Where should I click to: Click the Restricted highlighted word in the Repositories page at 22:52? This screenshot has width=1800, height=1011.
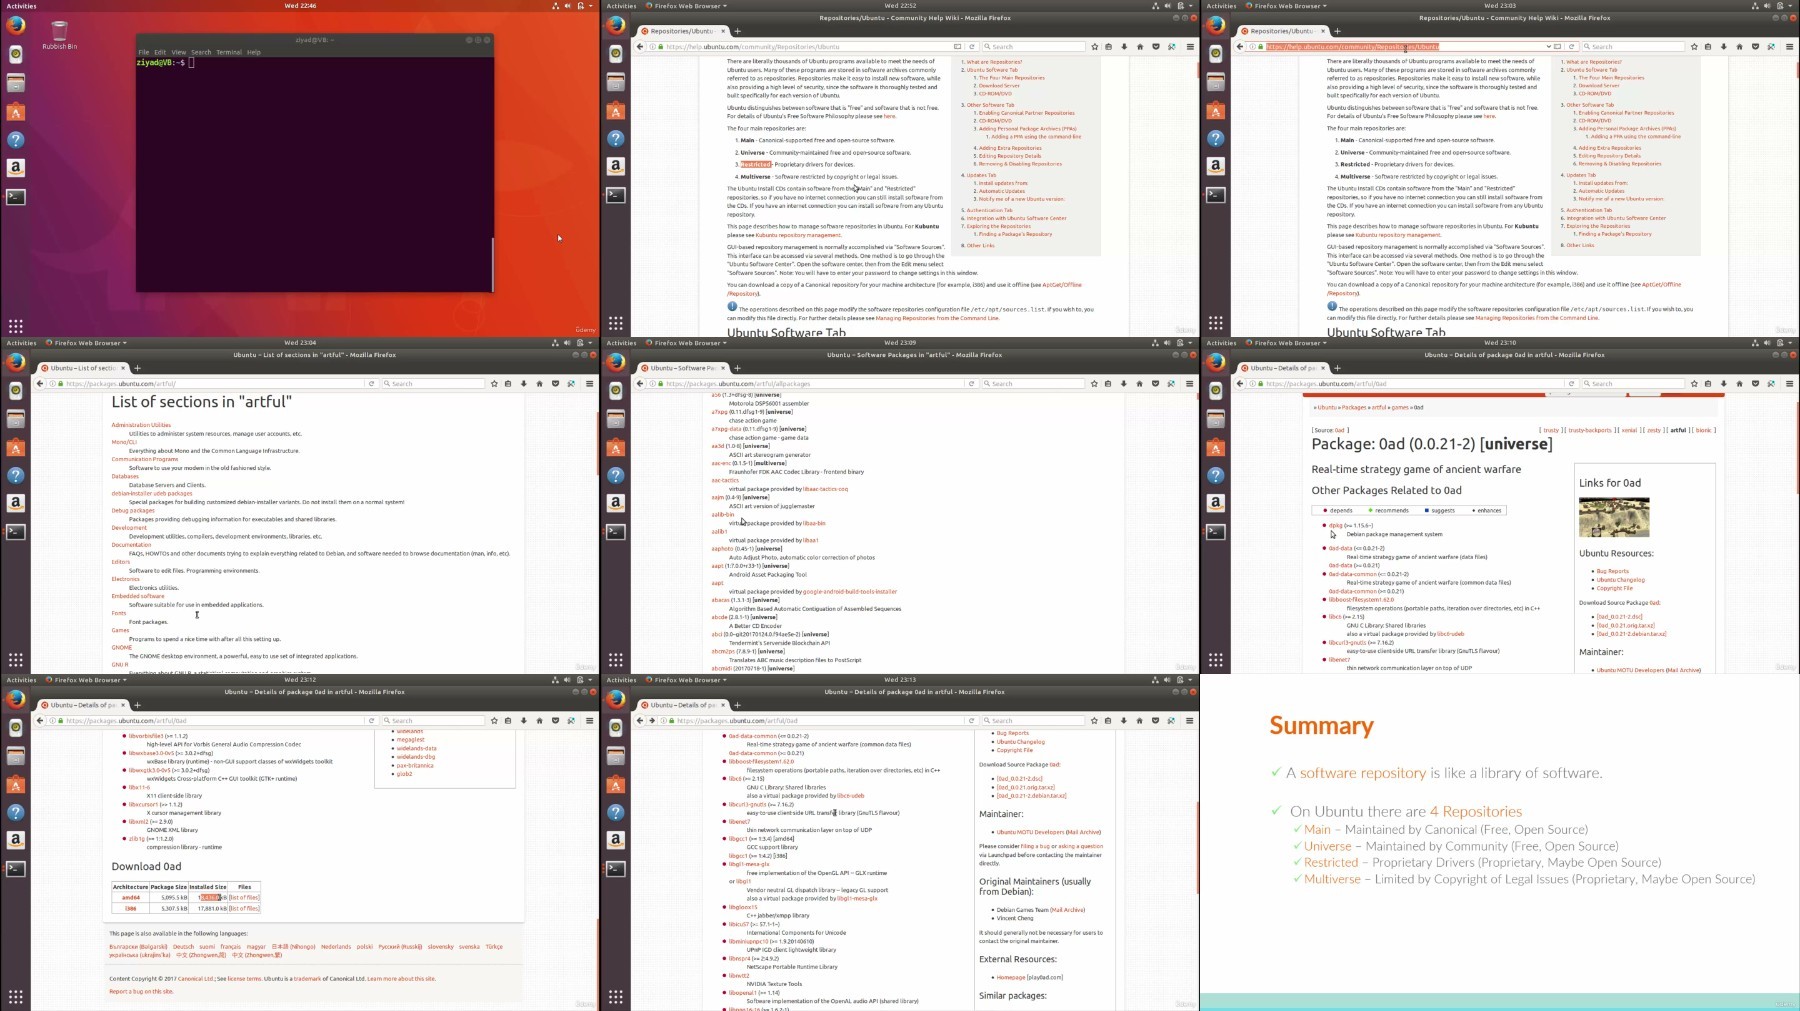pyautogui.click(x=756, y=164)
